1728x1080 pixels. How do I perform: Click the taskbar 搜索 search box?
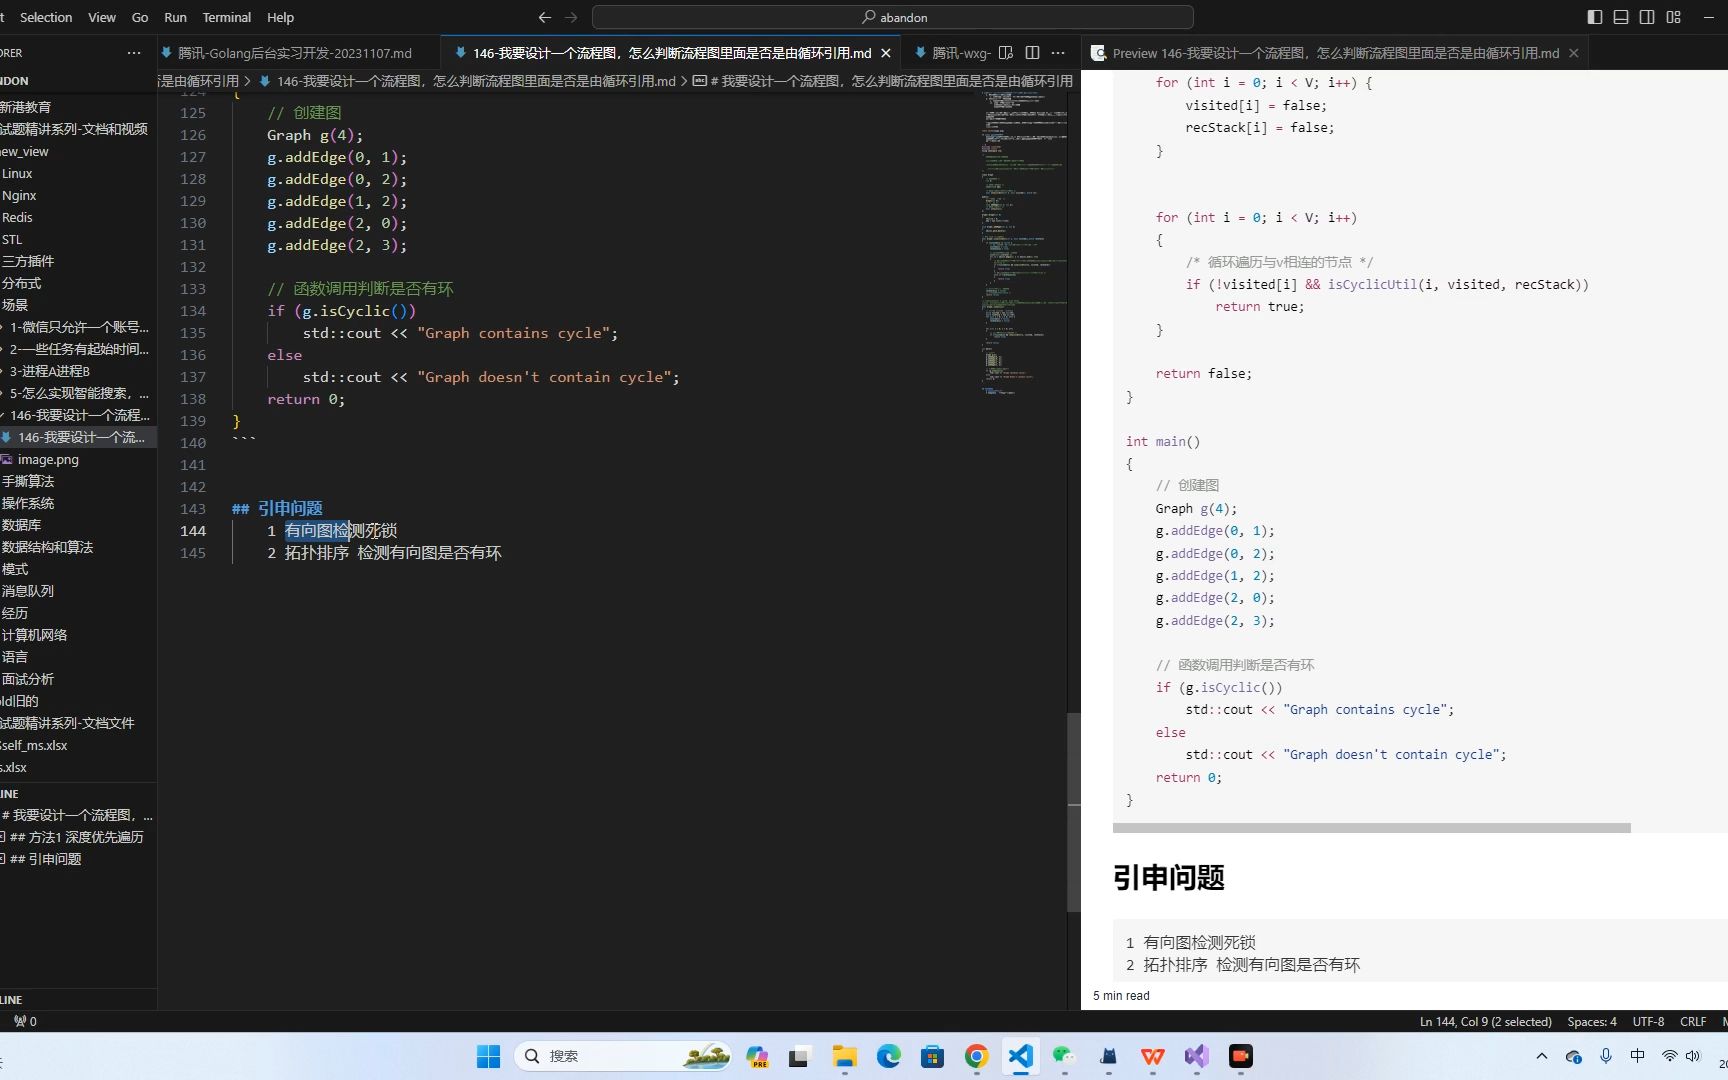(x=622, y=1056)
